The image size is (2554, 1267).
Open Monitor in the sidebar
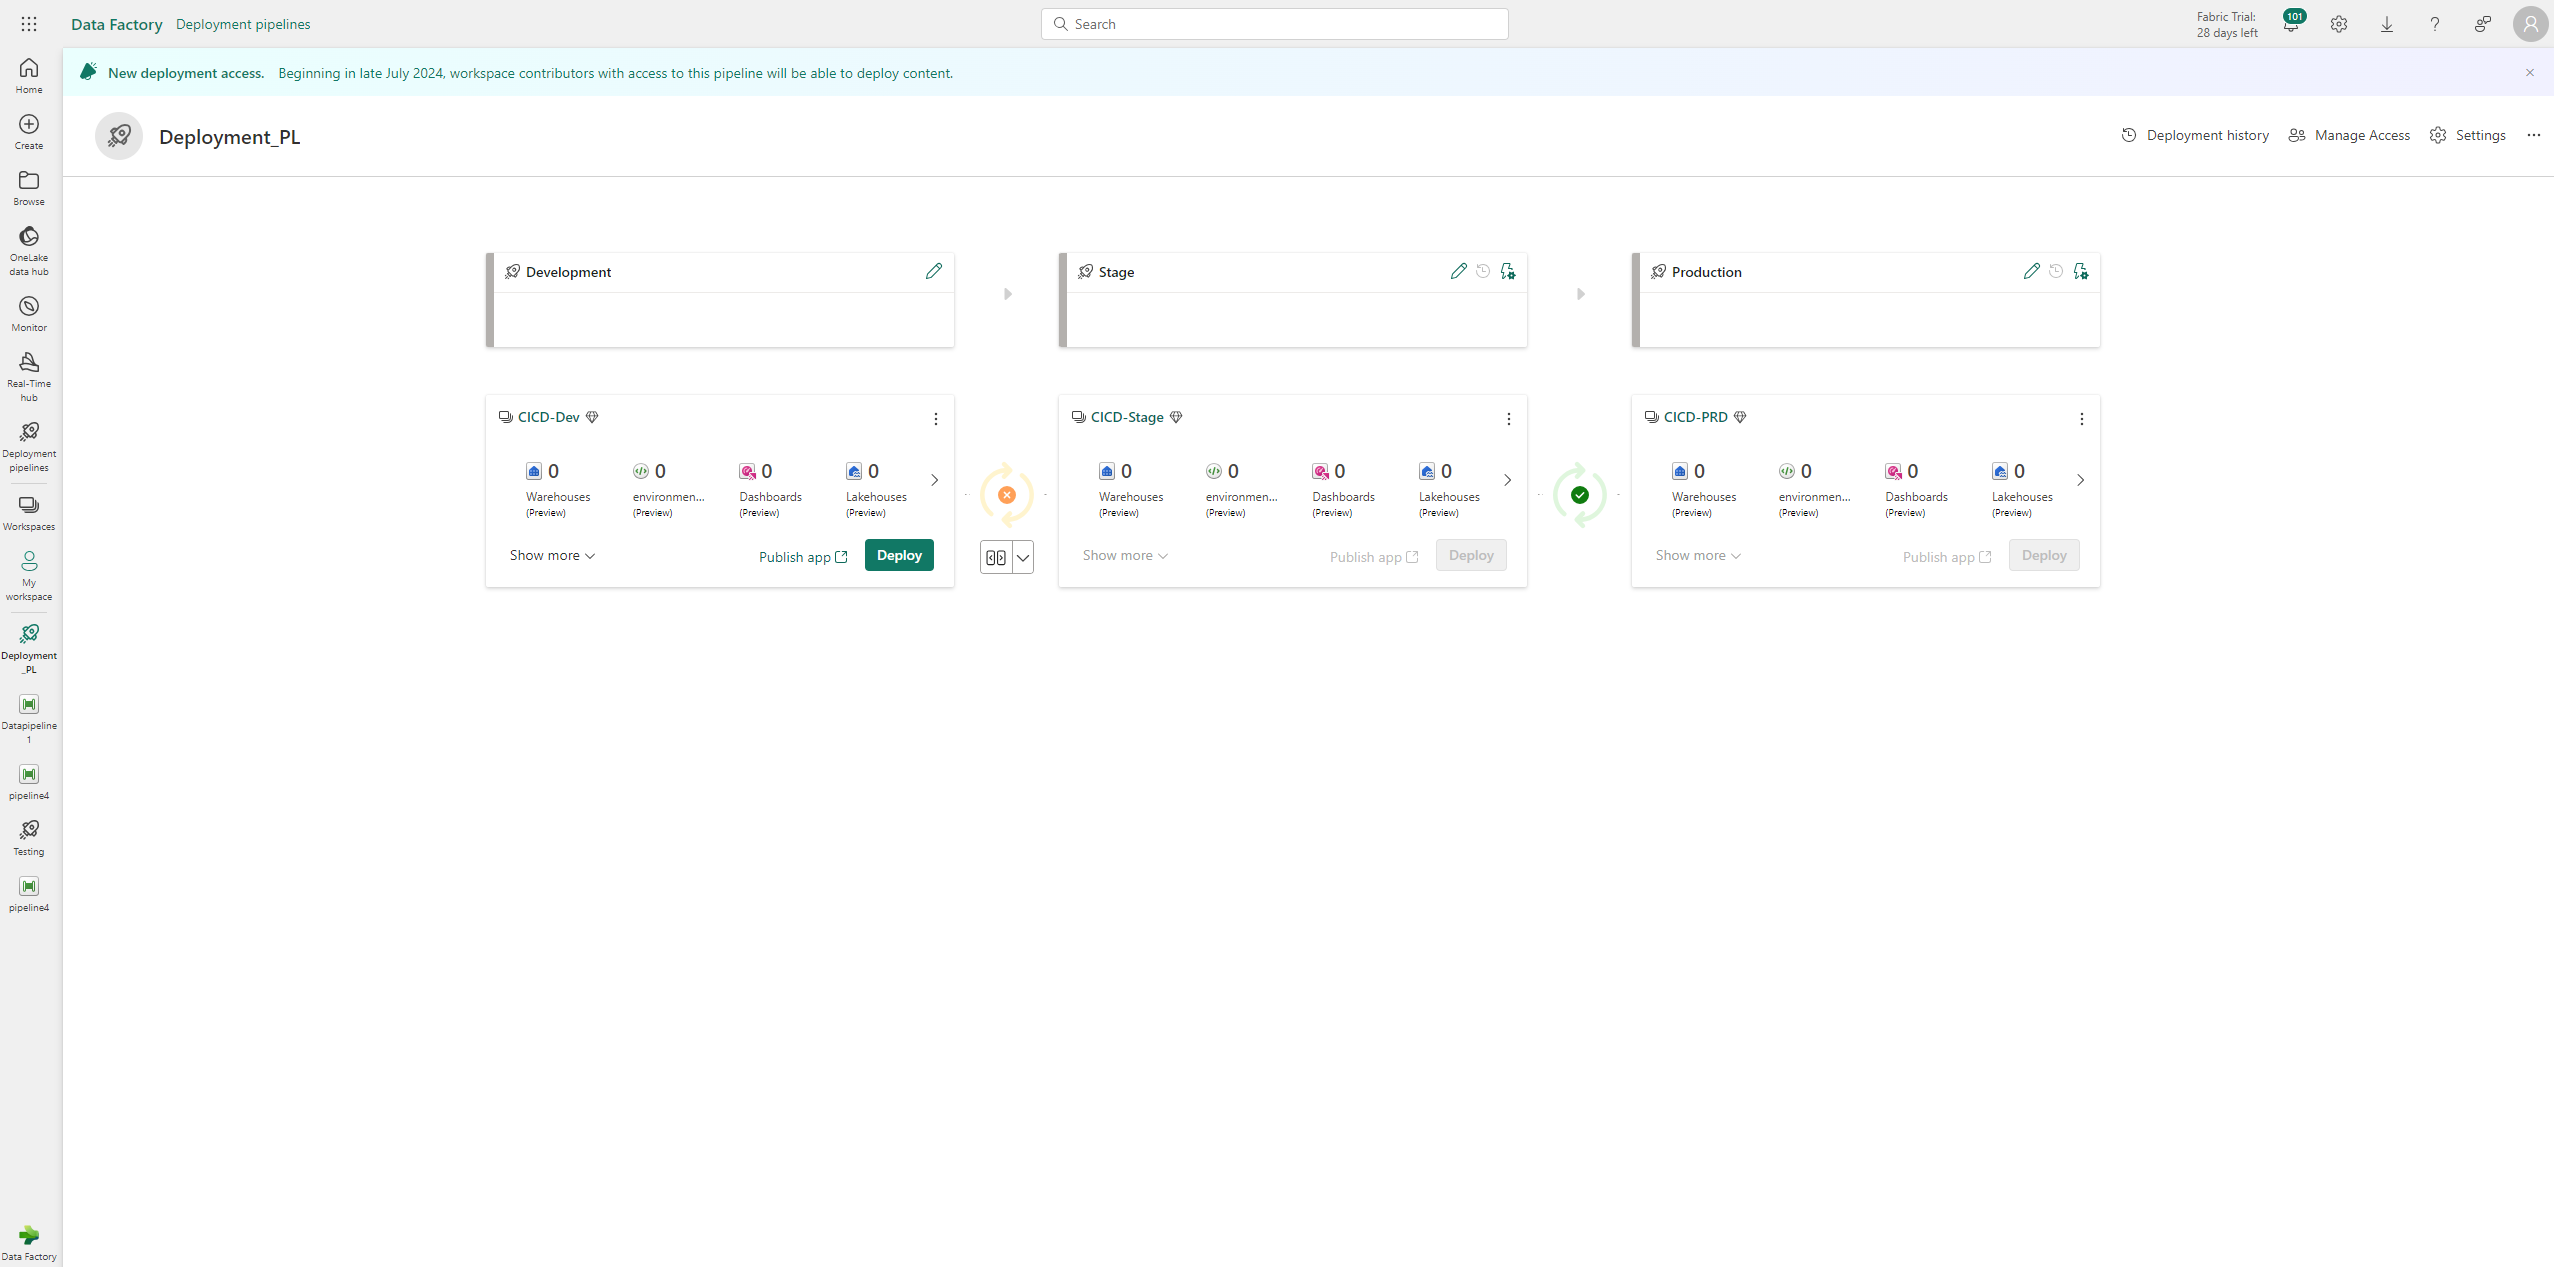coord(29,314)
